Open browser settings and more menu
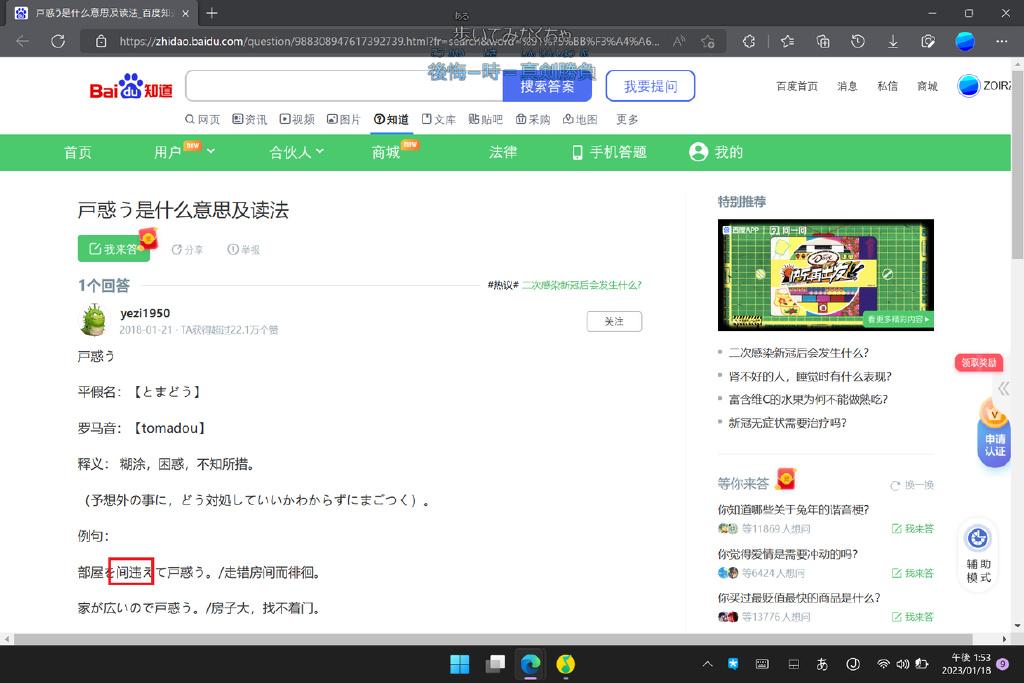This screenshot has width=1024, height=683. tap(1002, 41)
